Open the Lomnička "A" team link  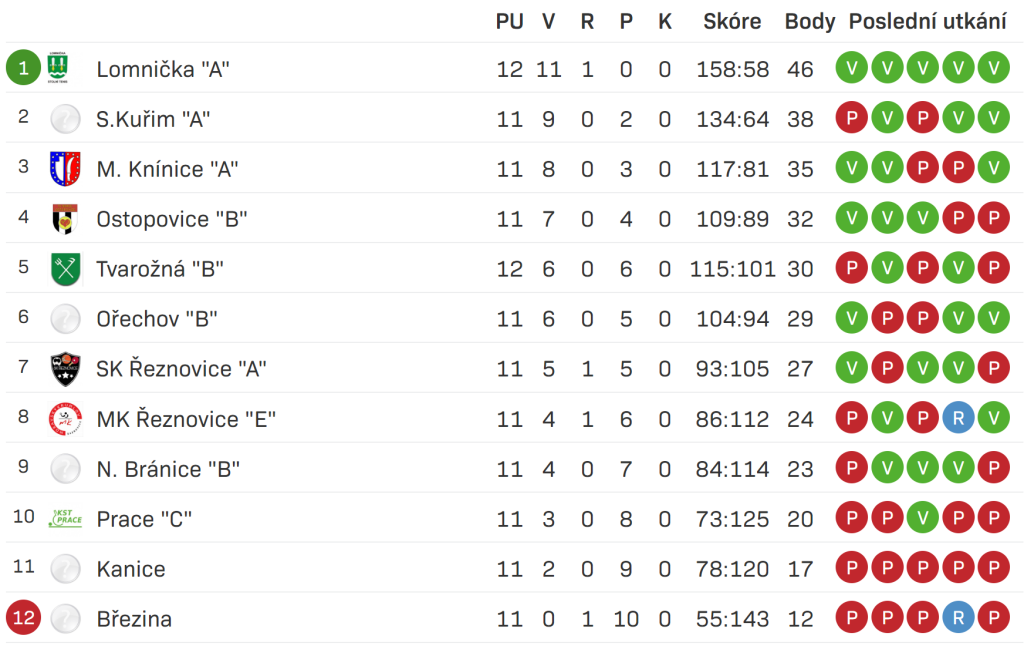pos(163,69)
